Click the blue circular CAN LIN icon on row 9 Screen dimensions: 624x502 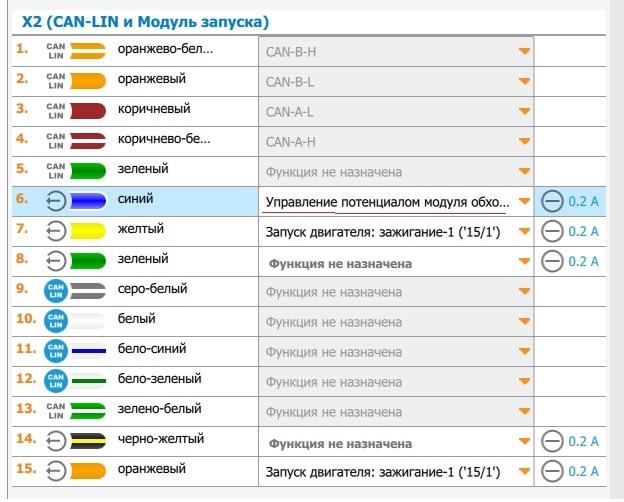coord(56,291)
